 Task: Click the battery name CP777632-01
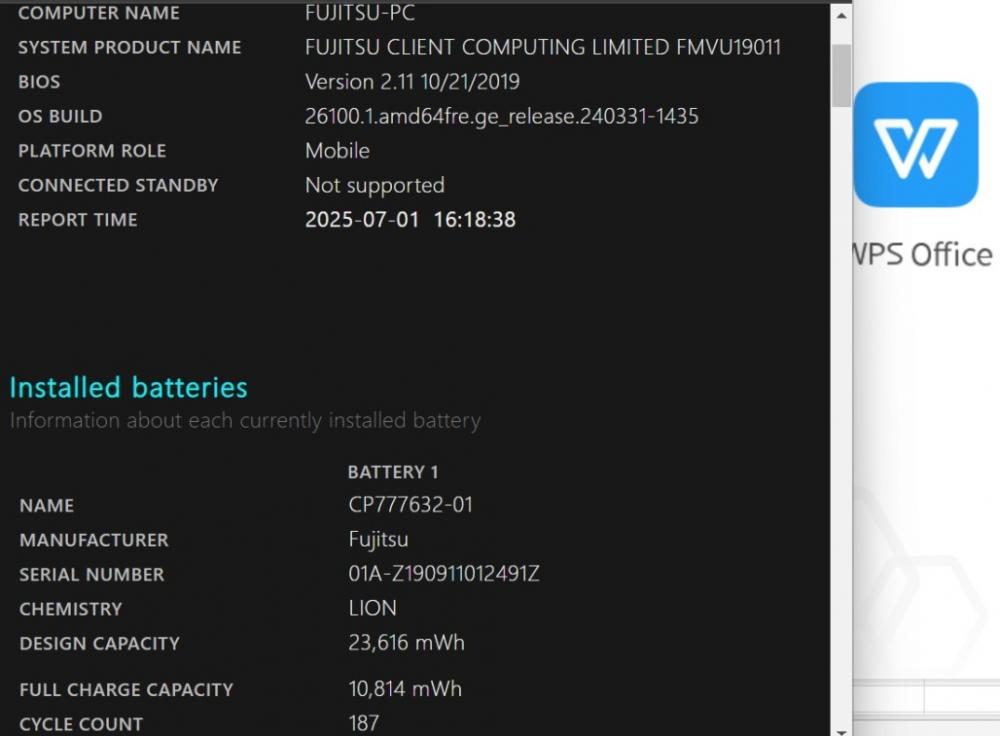(x=410, y=505)
